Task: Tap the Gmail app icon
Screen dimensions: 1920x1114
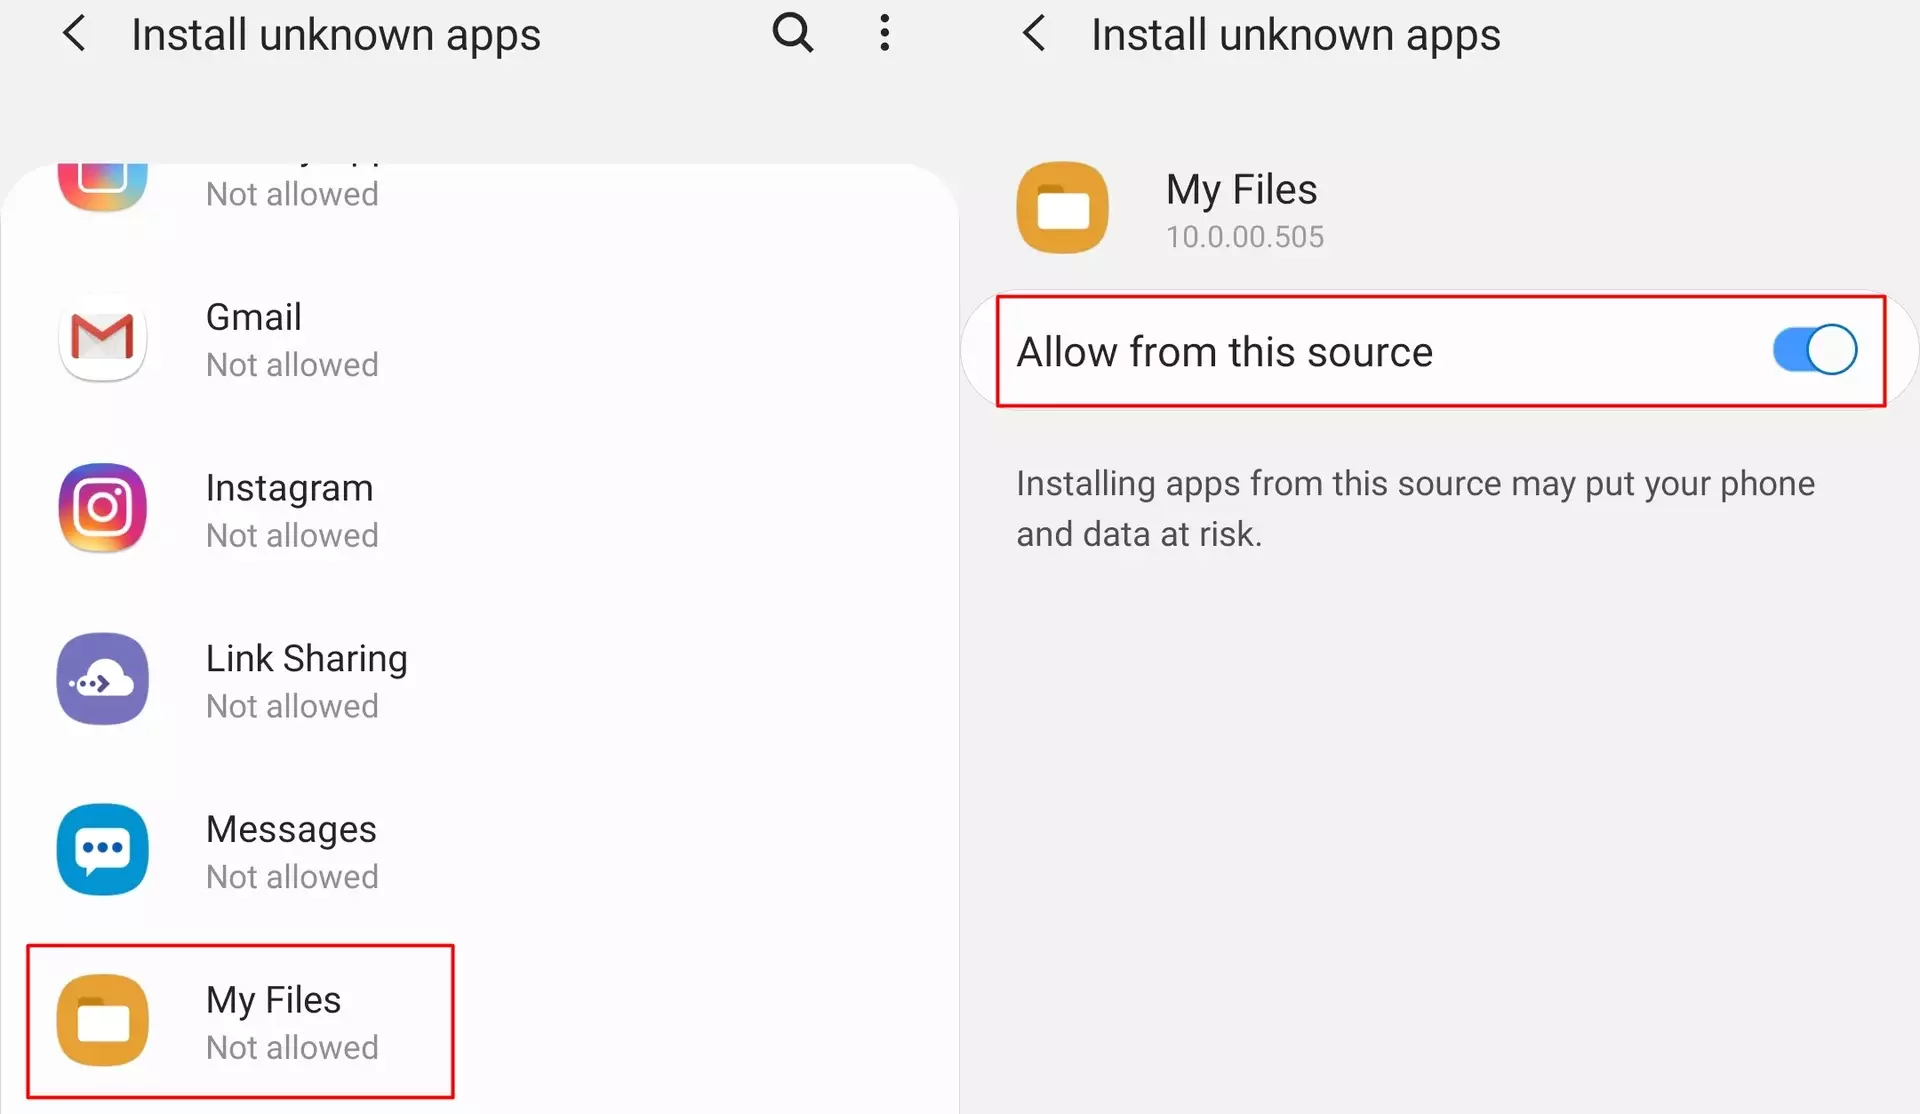Action: click(103, 338)
